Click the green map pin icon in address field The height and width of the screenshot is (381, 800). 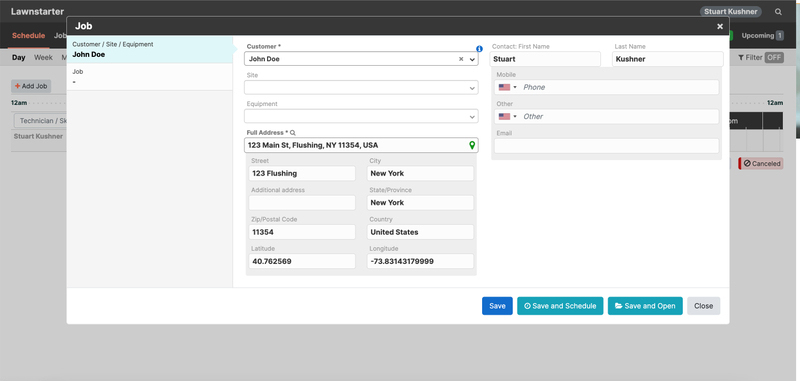point(472,145)
